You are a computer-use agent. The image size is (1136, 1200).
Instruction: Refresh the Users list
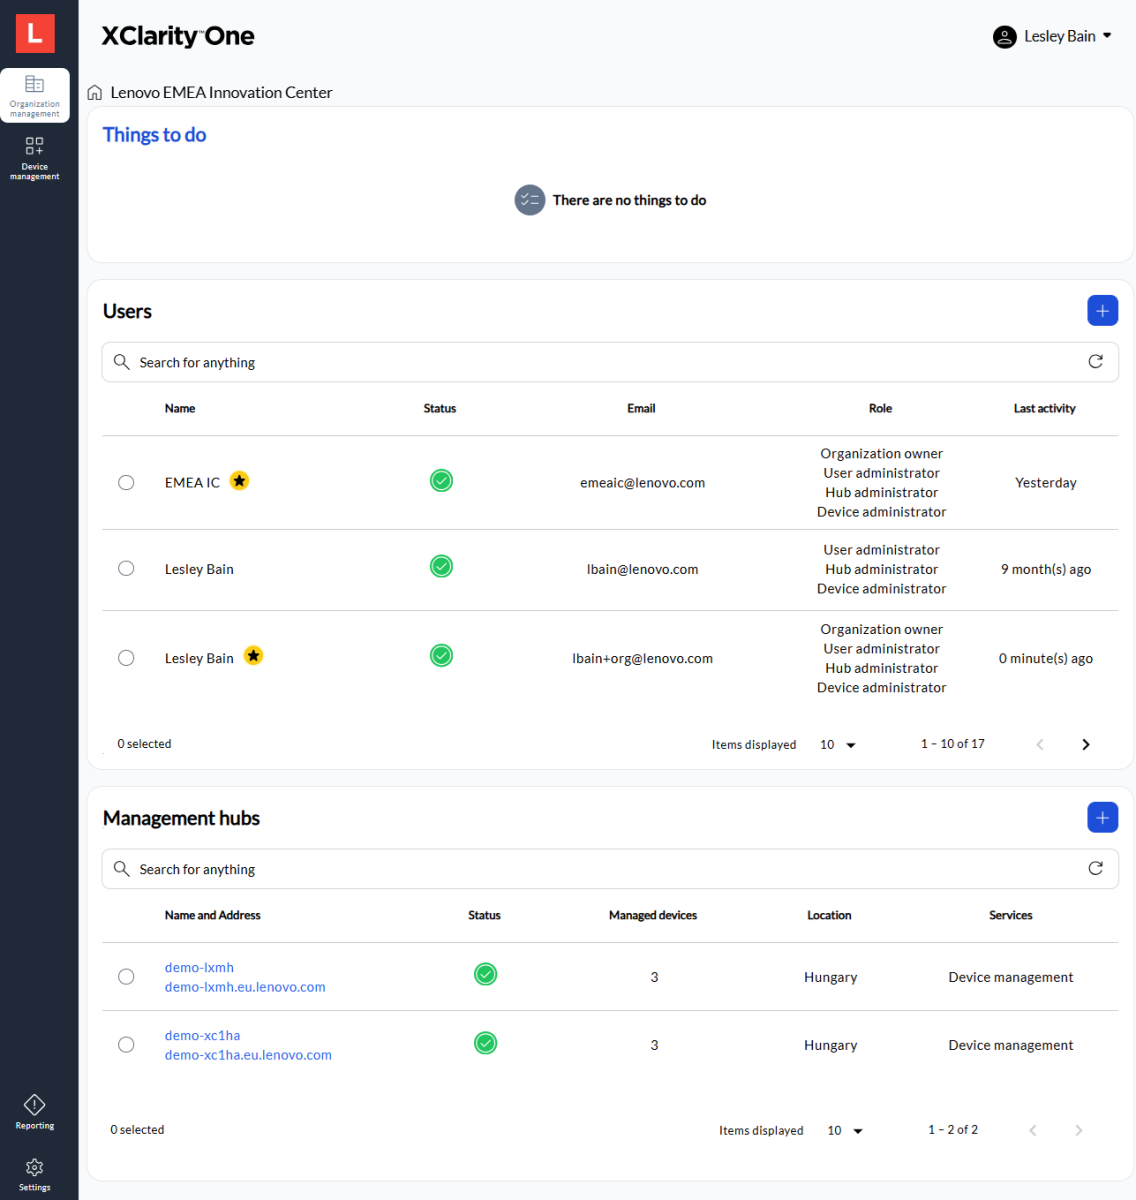pyautogui.click(x=1095, y=361)
